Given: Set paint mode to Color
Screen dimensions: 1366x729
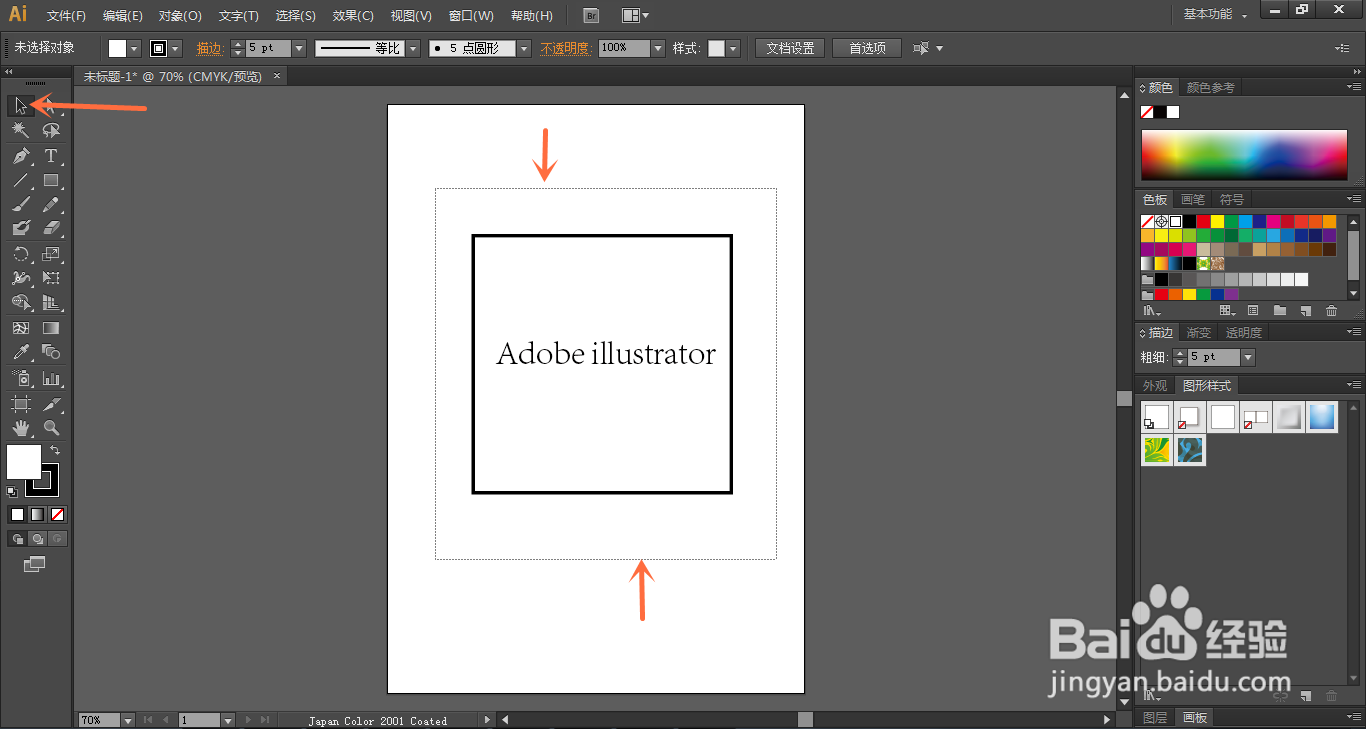Looking at the screenshot, I should coord(17,515).
